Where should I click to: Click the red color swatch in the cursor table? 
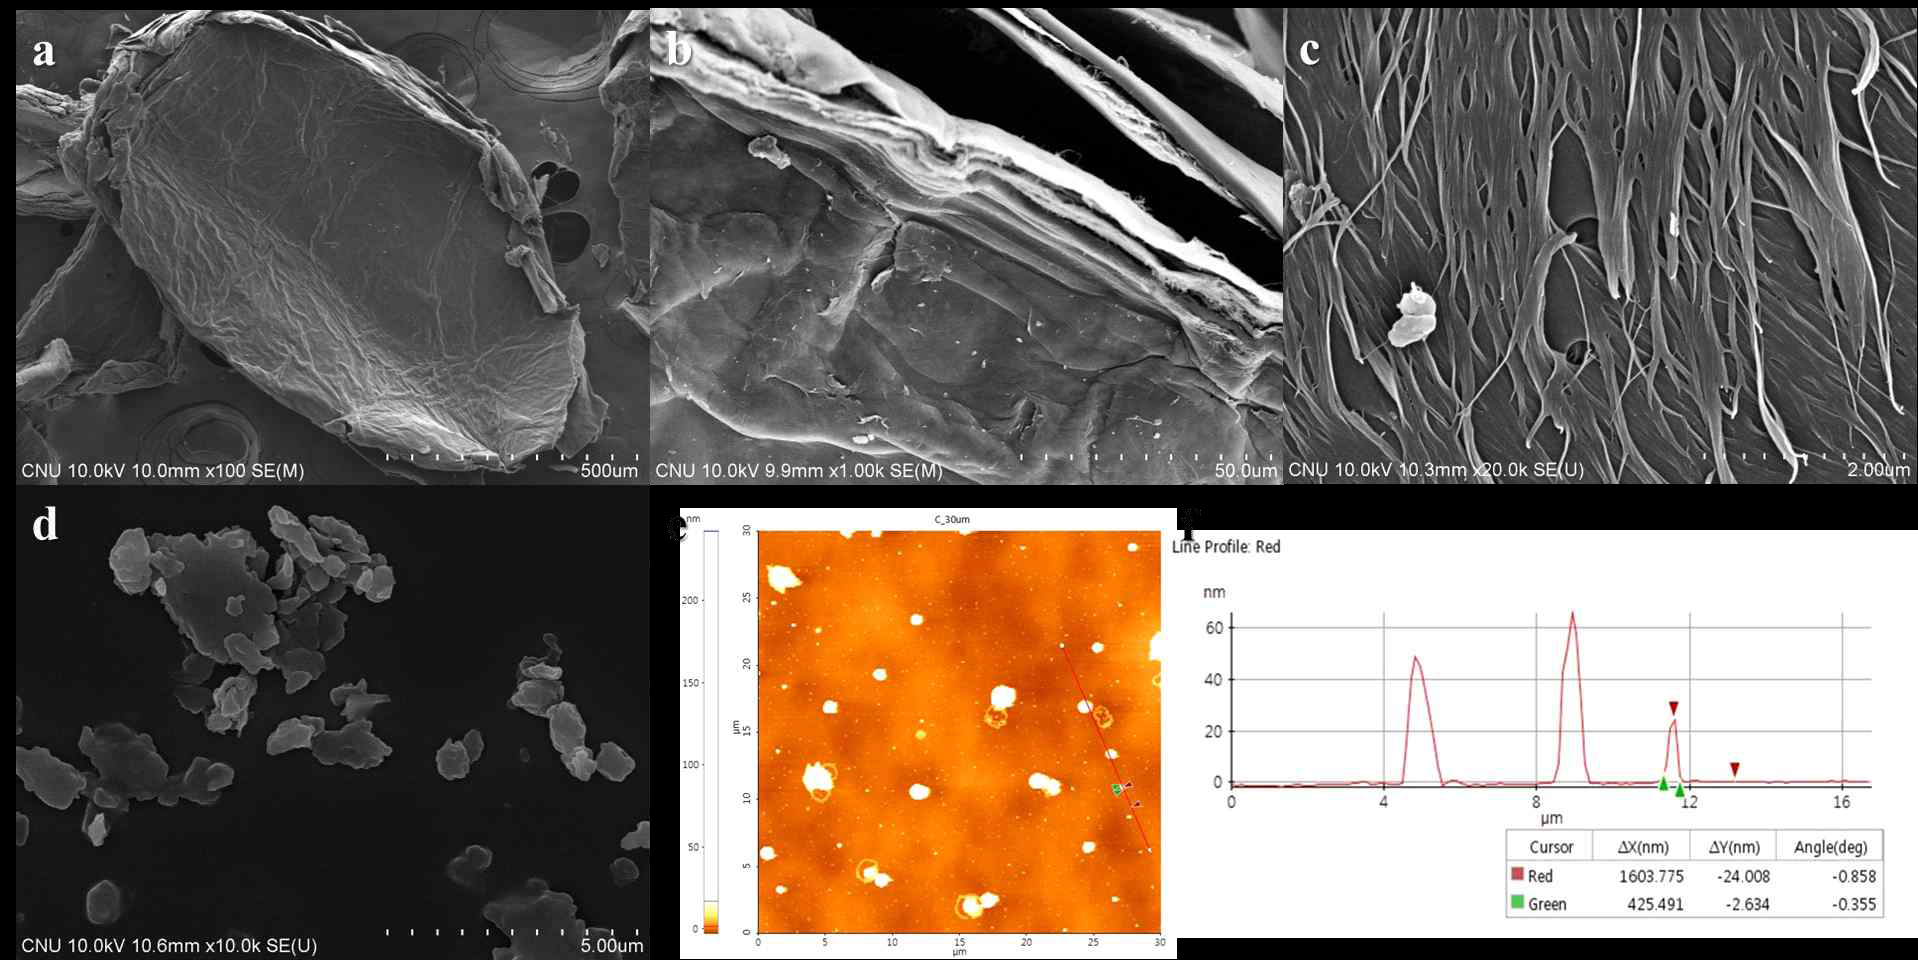pyautogui.click(x=1517, y=874)
